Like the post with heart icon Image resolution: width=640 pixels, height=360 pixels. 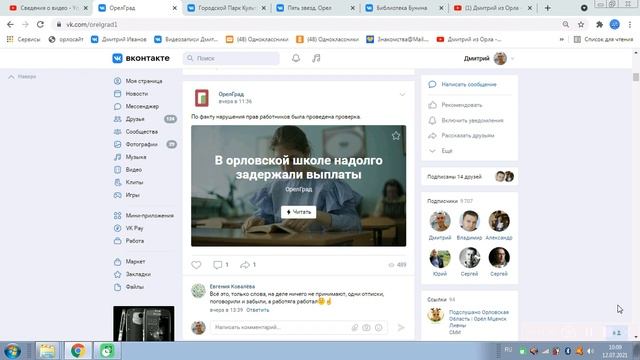(196, 265)
